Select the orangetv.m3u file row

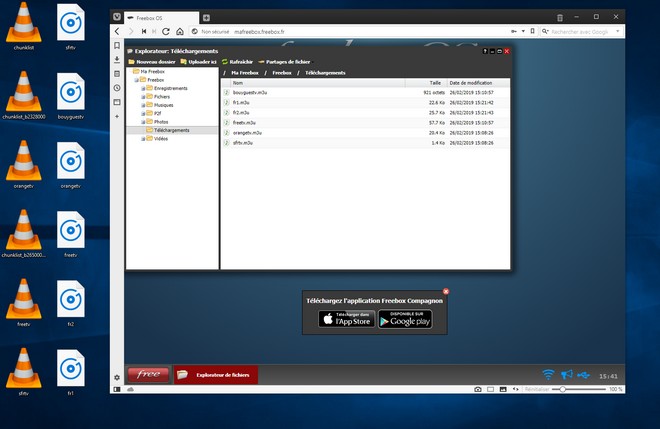[247, 132]
